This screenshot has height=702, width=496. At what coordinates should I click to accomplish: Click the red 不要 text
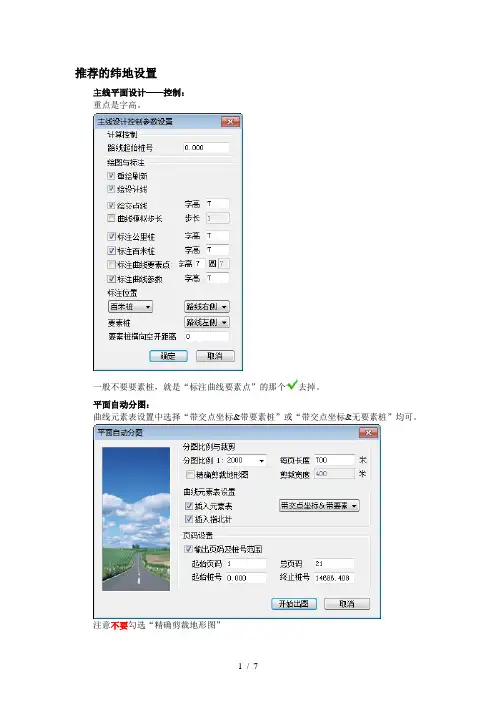pos(120,625)
